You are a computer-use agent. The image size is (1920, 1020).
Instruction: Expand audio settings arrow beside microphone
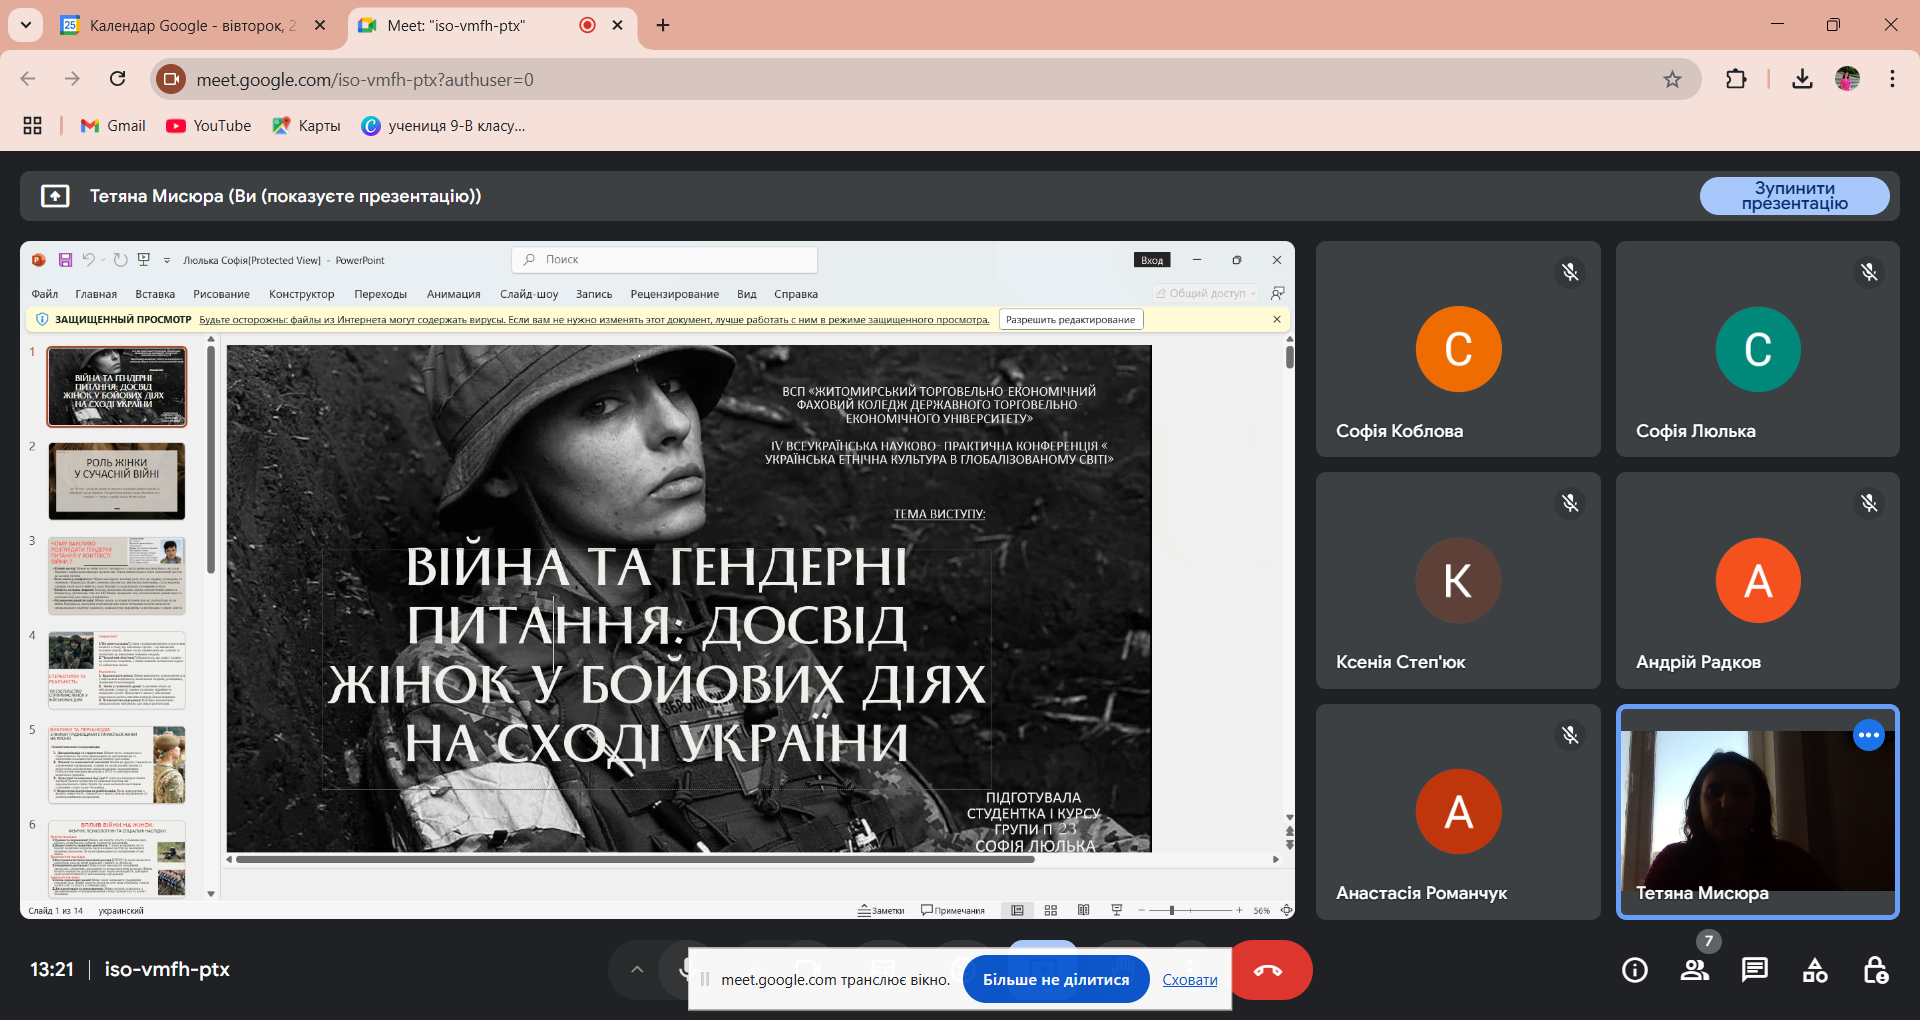coord(637,969)
